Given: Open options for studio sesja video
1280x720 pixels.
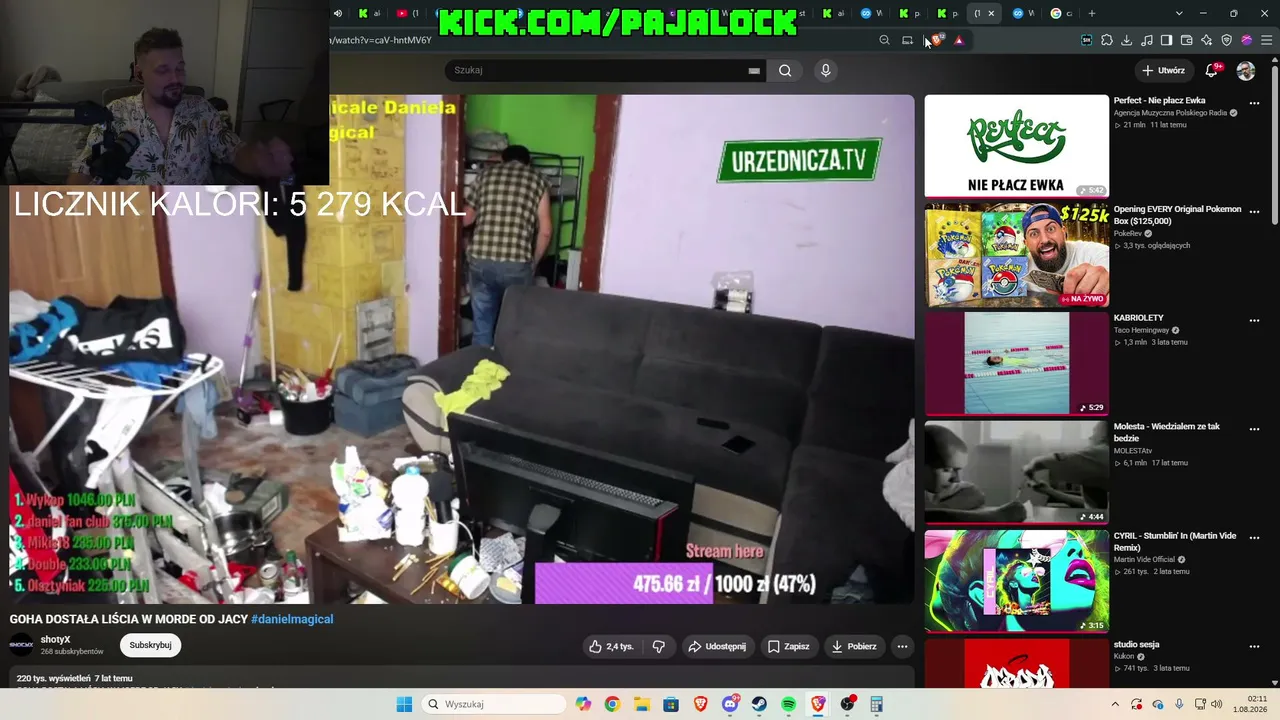Looking at the screenshot, I should click(1254, 647).
